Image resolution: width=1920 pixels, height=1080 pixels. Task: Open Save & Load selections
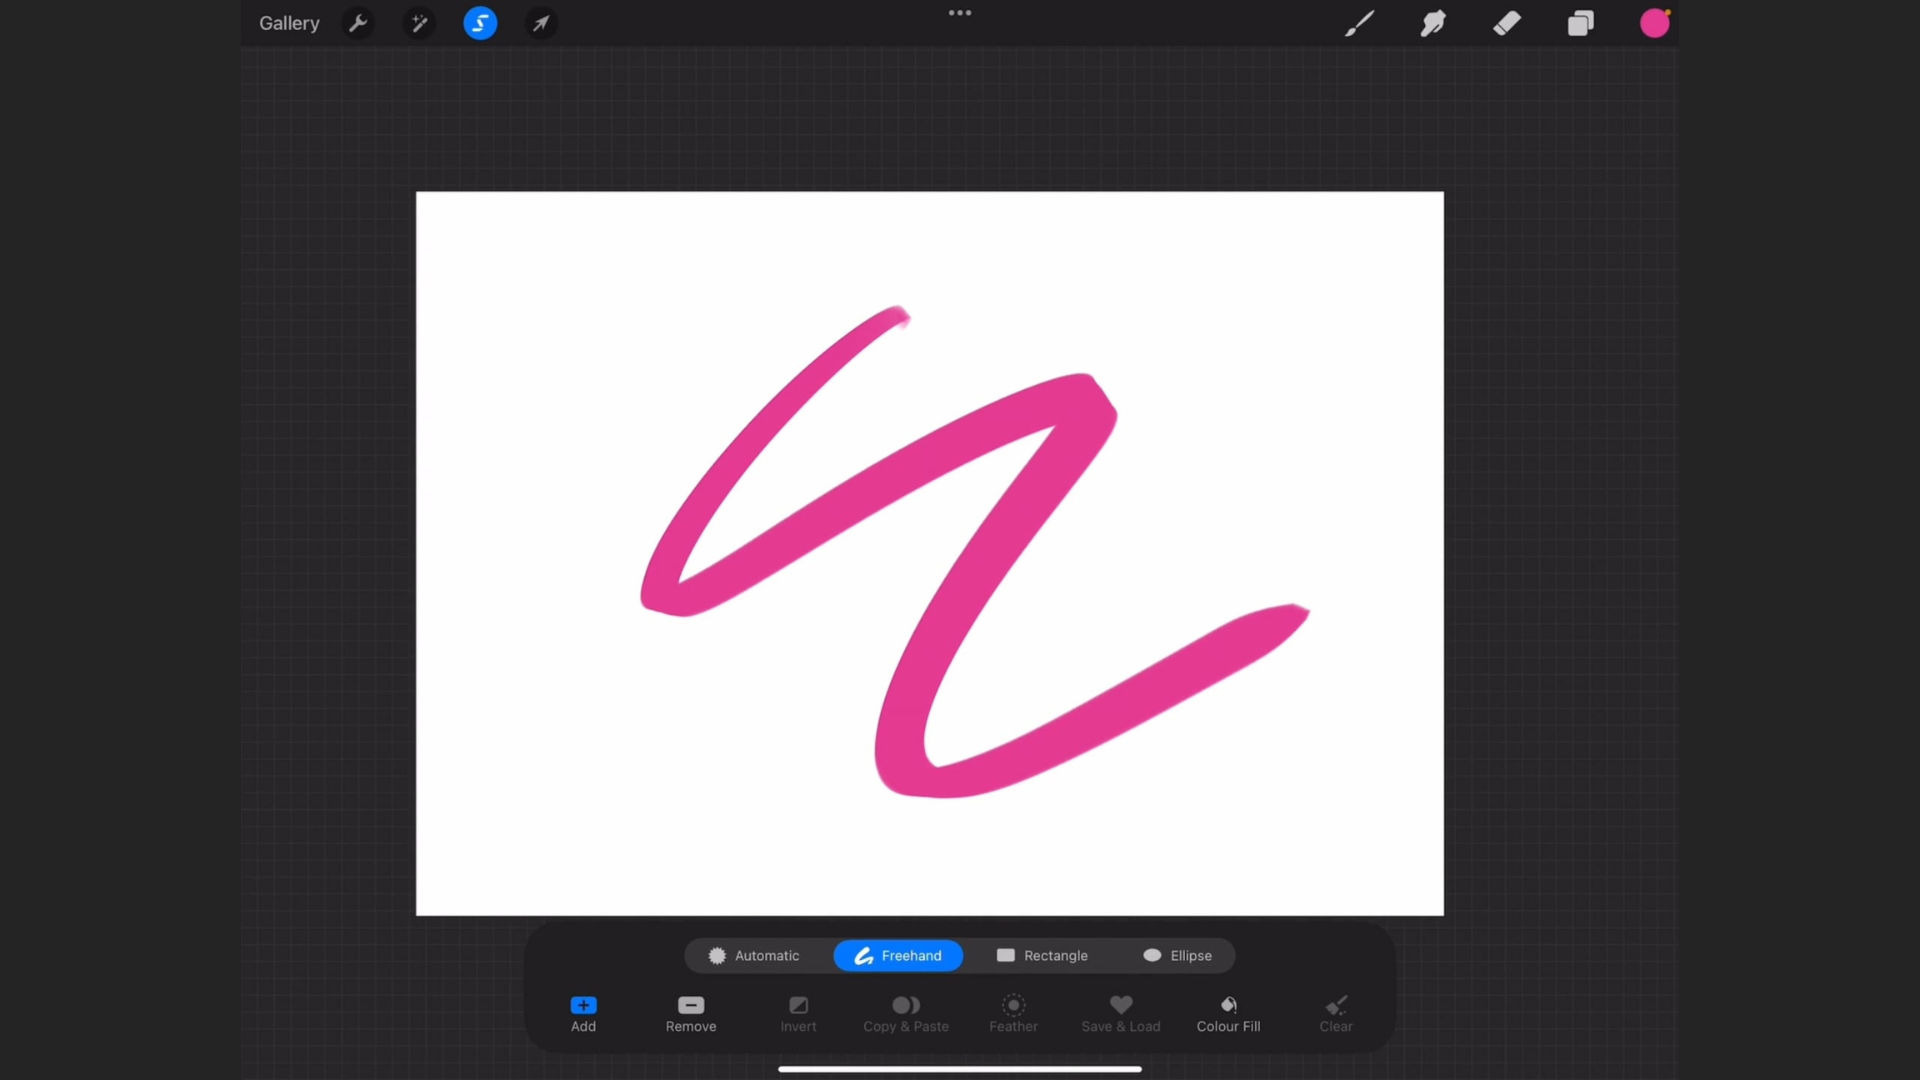pos(1121,1013)
